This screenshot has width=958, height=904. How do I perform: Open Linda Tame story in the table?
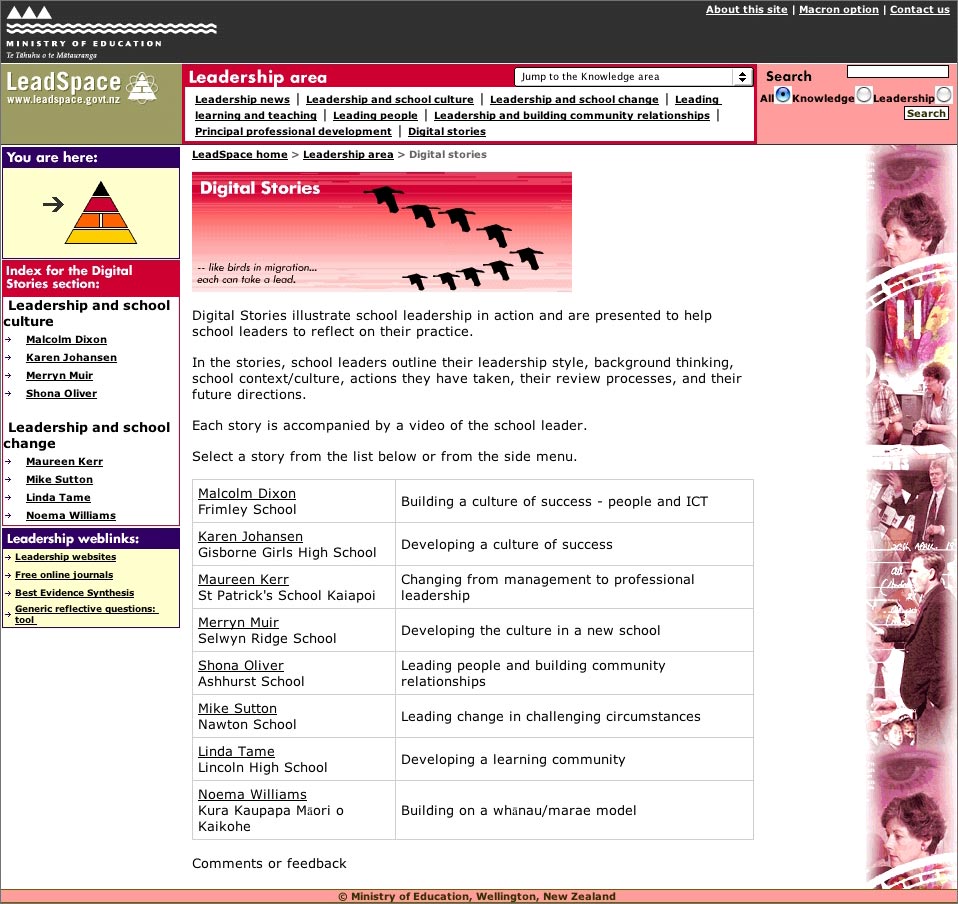[236, 751]
